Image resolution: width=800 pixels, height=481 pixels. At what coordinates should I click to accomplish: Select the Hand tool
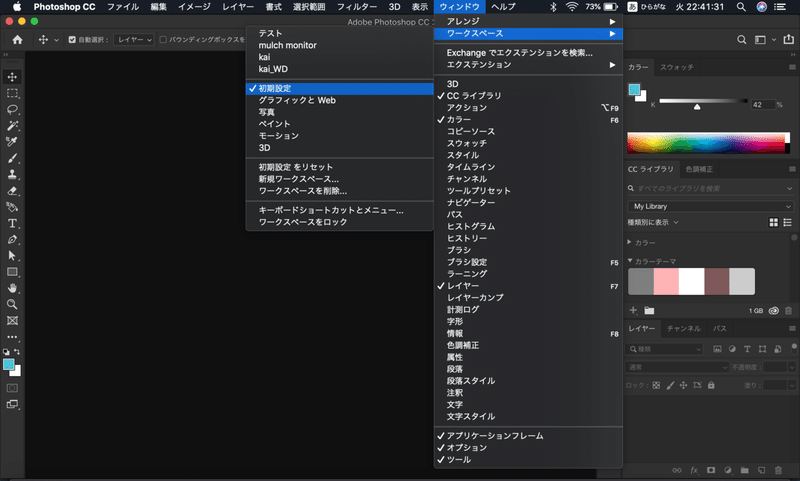click(x=12, y=288)
